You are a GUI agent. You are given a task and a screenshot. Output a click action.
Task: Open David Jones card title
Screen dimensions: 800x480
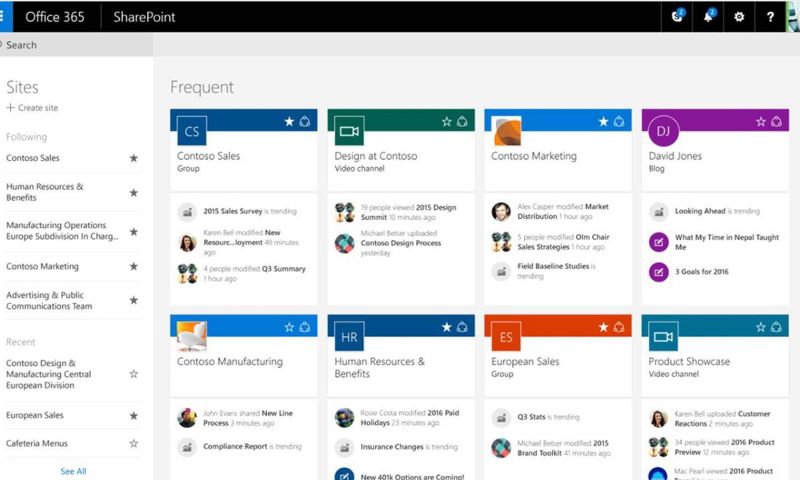(x=675, y=156)
